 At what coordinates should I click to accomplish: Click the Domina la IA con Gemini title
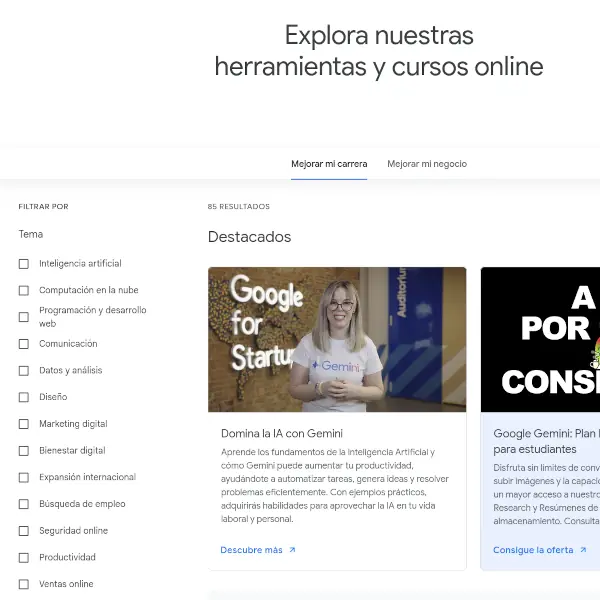point(282,434)
